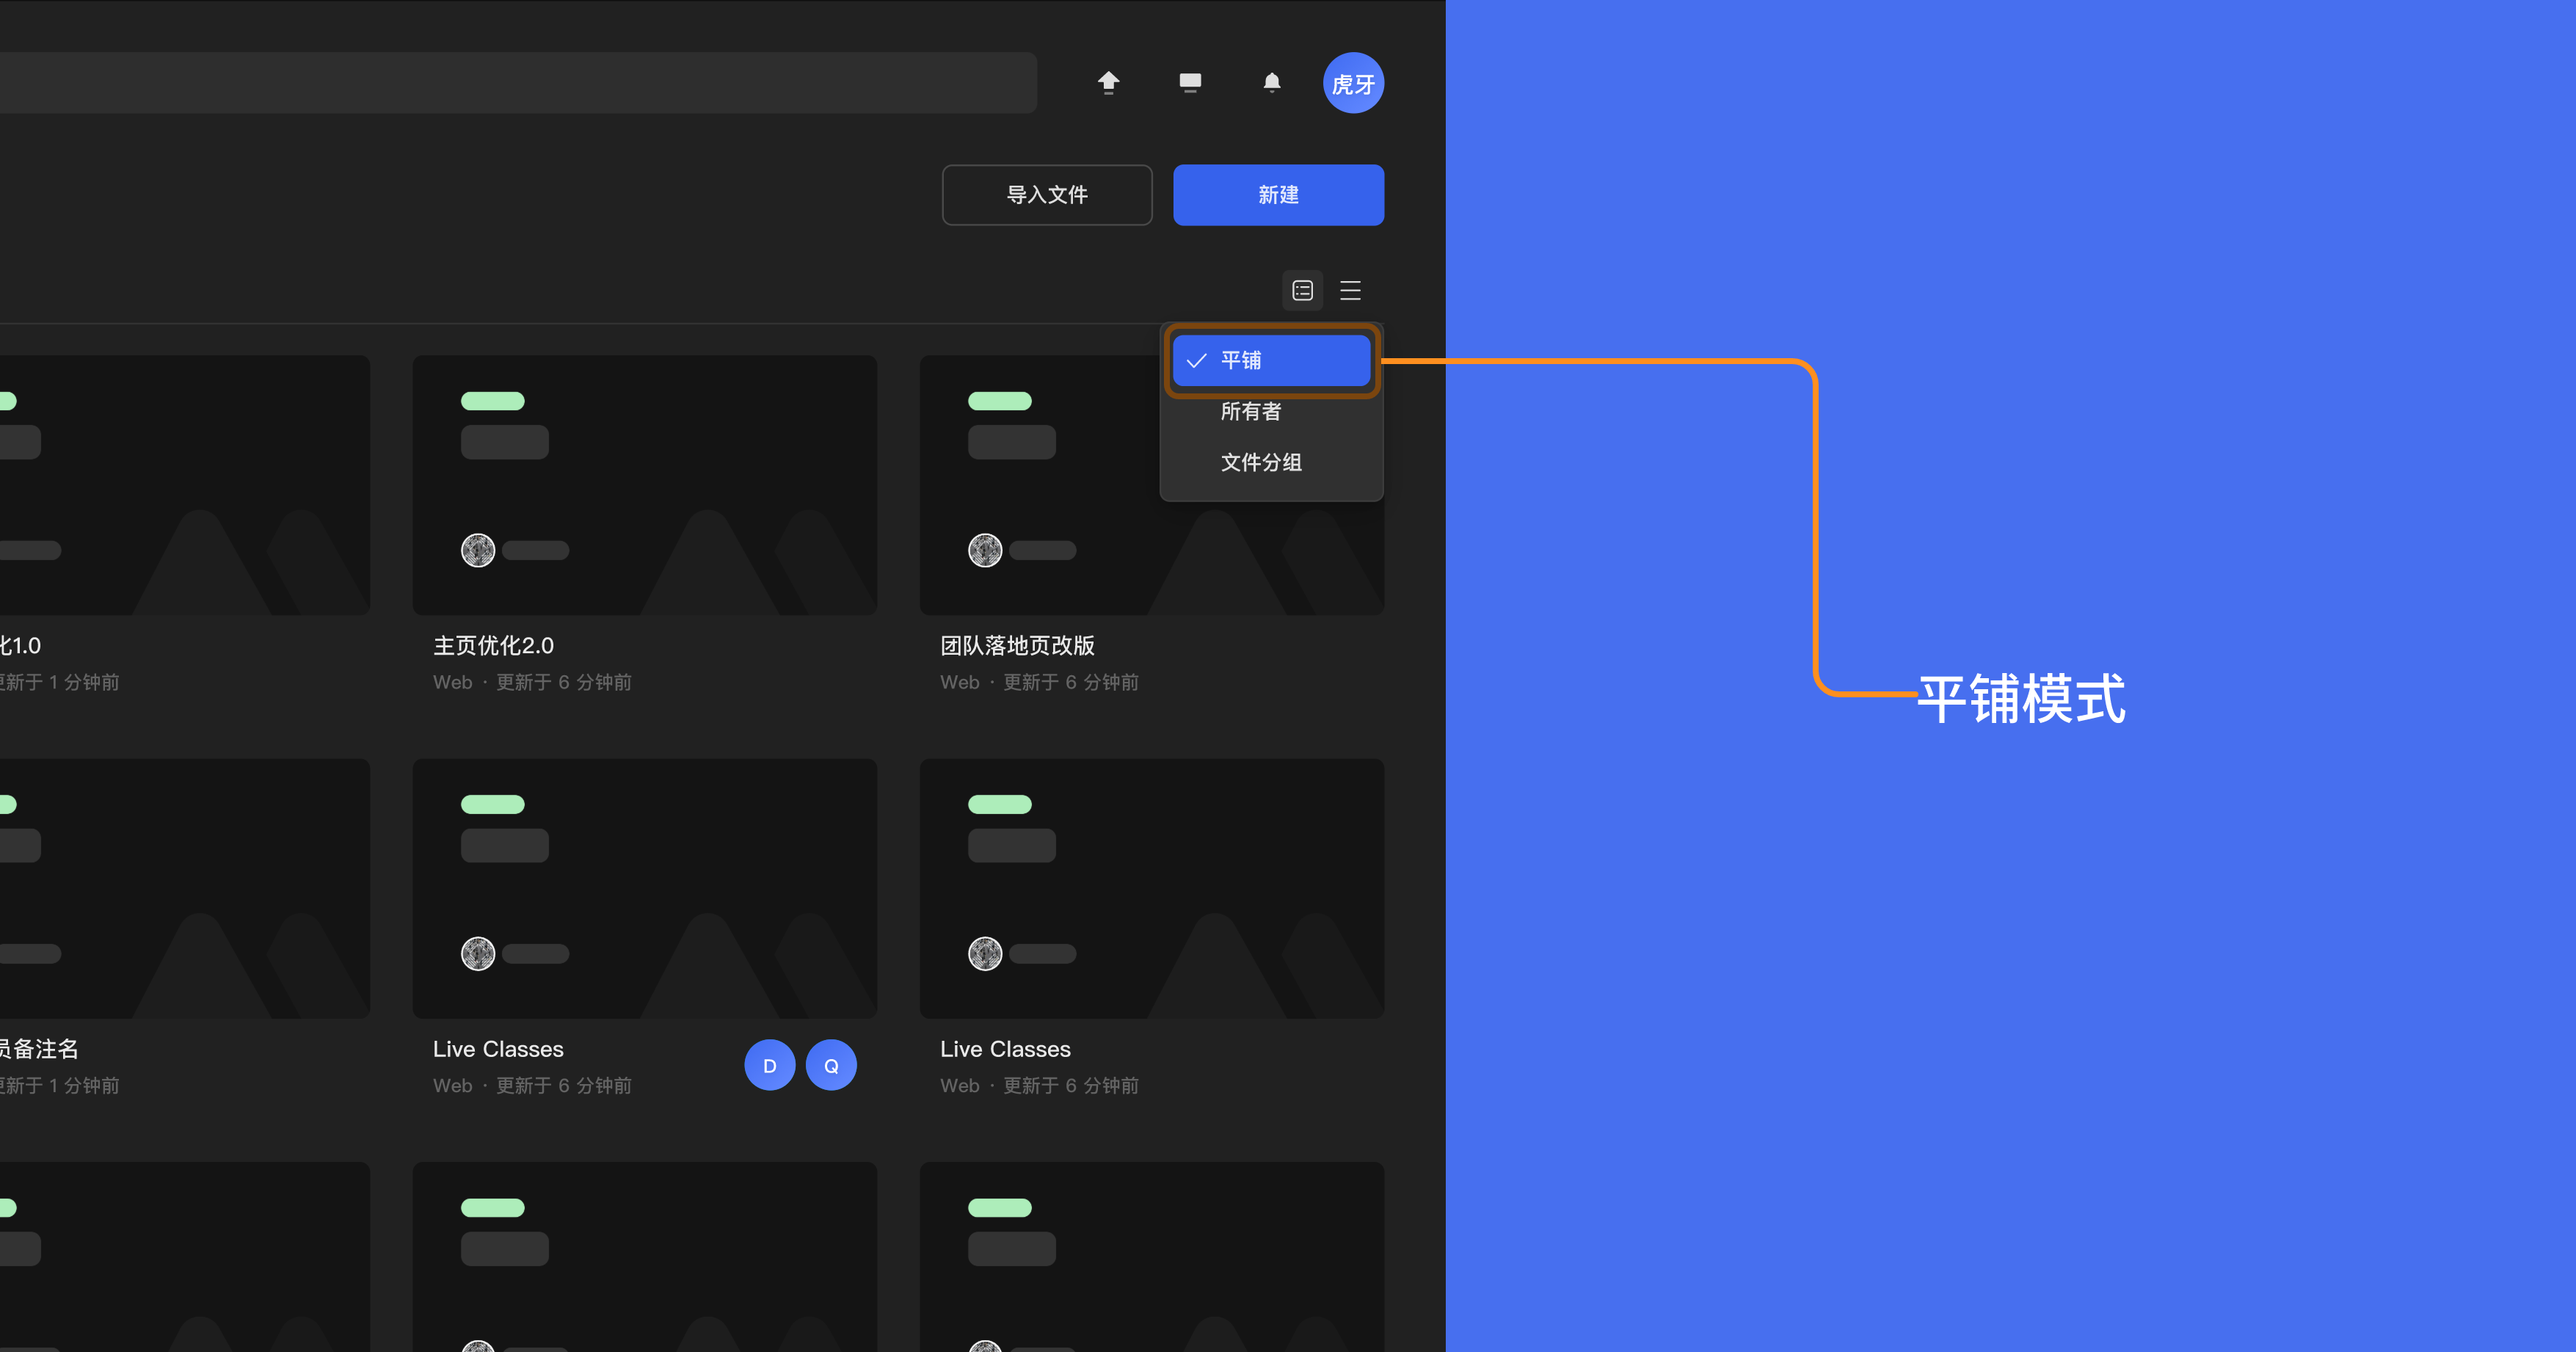The width and height of the screenshot is (2576, 1352).
Task: Click the upload arrow icon in the header
Action: (x=1108, y=82)
